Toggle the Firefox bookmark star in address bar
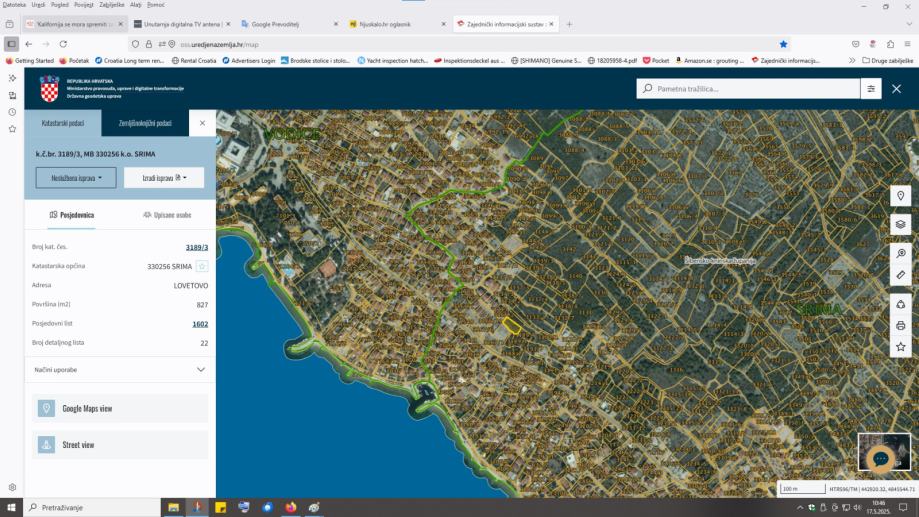This screenshot has height=517, width=919. (783, 44)
